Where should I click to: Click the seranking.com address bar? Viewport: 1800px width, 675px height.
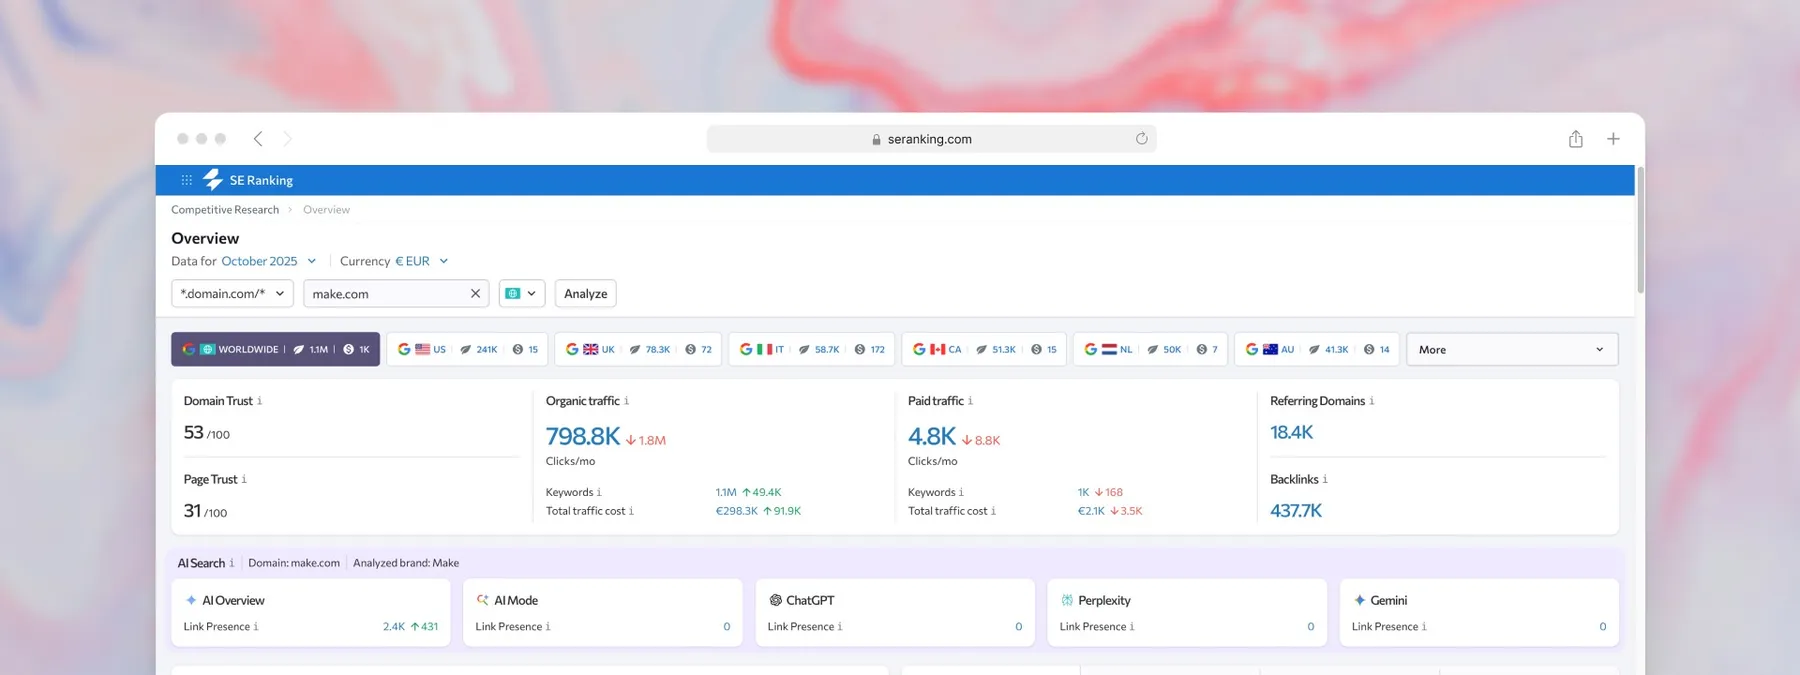click(x=931, y=139)
